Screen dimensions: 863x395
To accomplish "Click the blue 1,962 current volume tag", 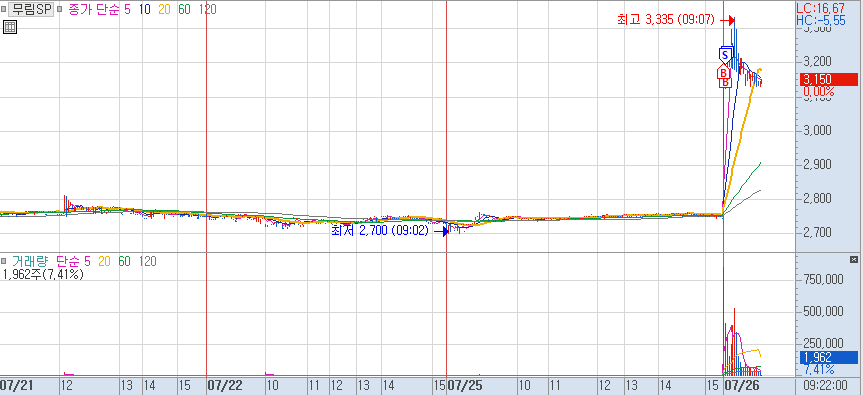I will [828, 358].
